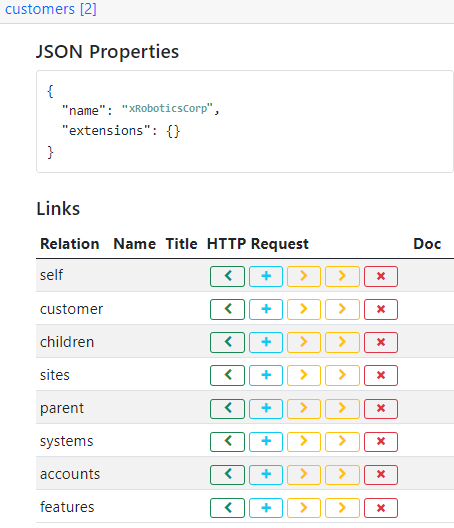Click the red X delete button for features
The image size is (454, 528).
pos(381,507)
